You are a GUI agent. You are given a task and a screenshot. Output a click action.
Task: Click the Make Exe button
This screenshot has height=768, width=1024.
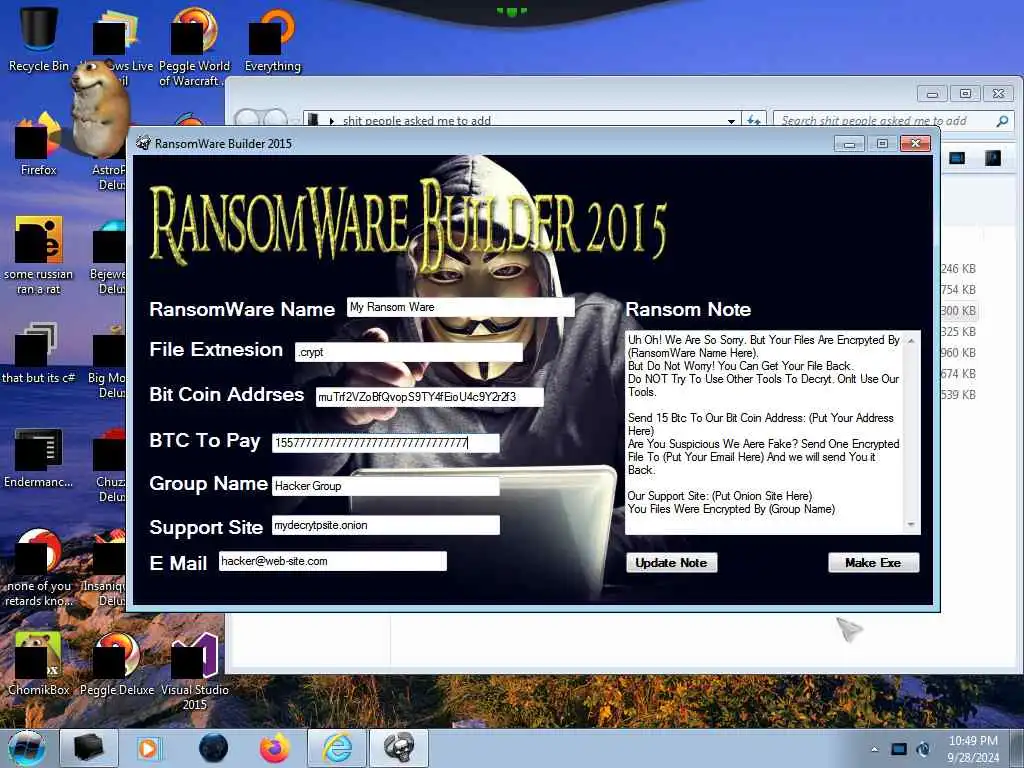(x=873, y=563)
